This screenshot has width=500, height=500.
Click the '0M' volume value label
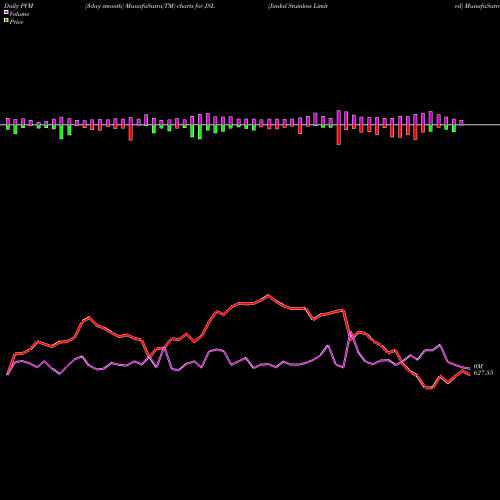(478, 366)
